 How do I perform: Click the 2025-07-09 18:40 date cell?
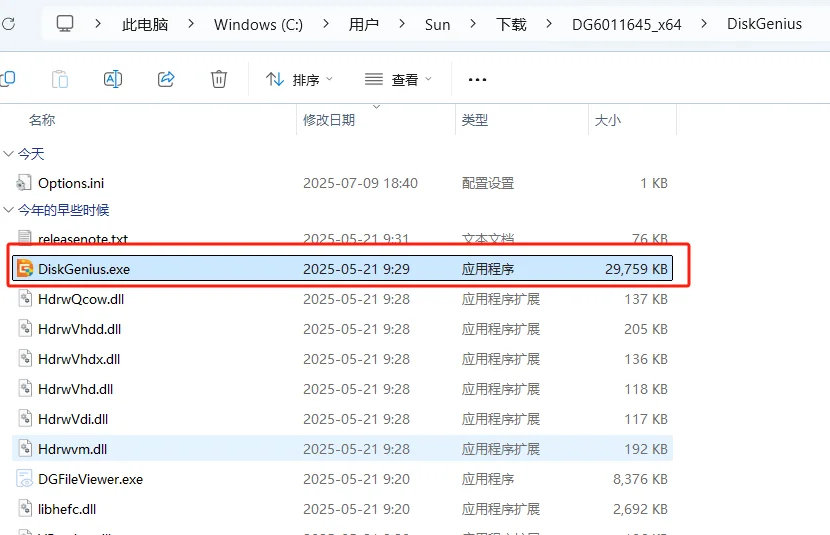pos(360,183)
